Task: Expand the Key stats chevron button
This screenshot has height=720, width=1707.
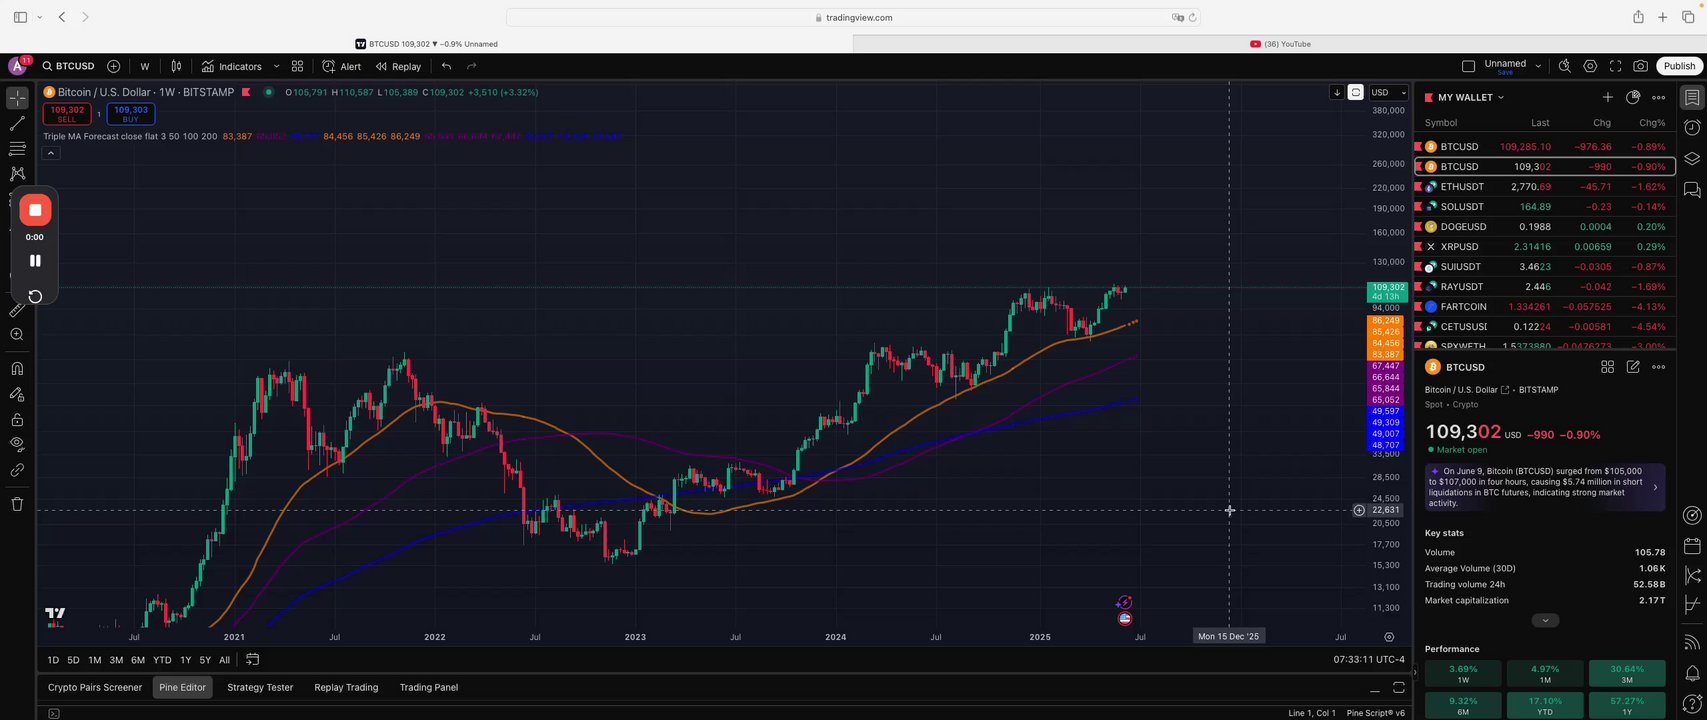Action: [1545, 620]
